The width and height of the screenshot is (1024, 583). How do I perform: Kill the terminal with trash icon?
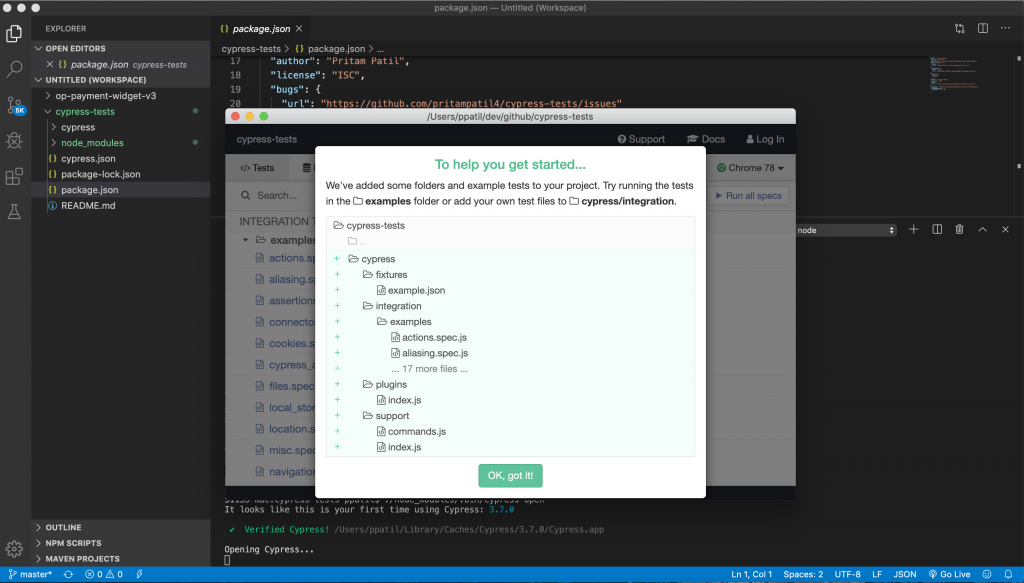tap(959, 229)
